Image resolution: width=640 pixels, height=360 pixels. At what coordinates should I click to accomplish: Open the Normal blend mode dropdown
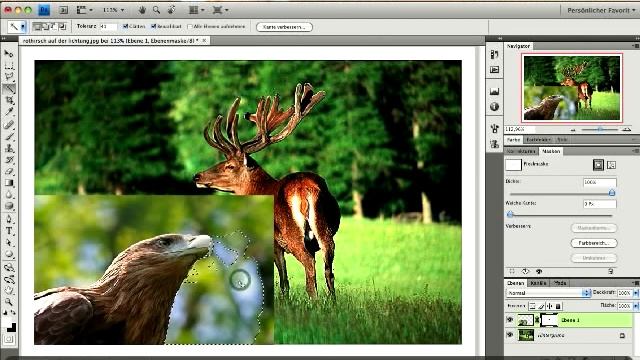click(x=549, y=293)
